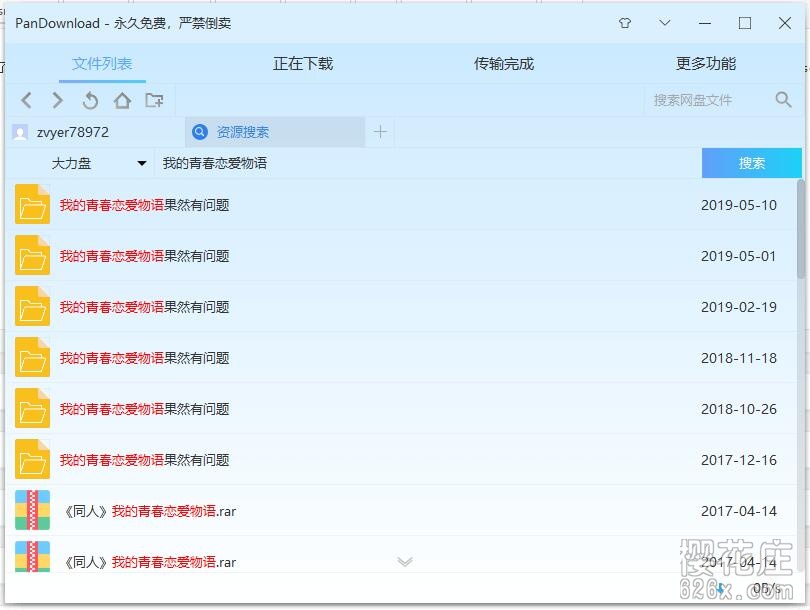
Task: Go forward with the right arrow icon
Action: (x=57, y=100)
